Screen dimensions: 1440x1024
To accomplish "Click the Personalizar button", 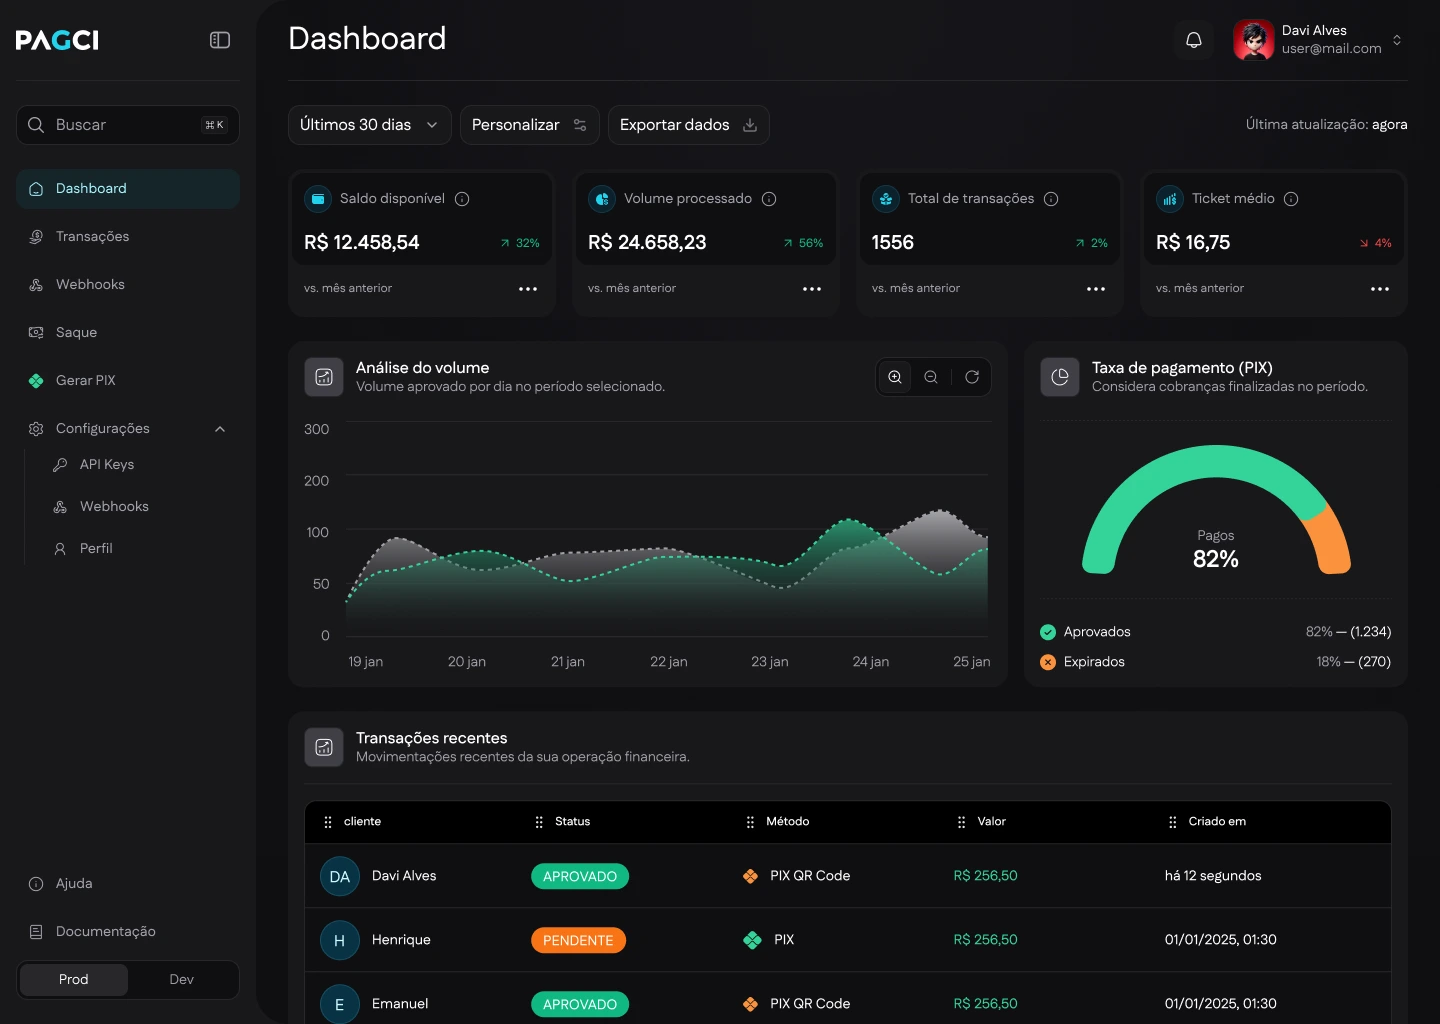I will [530, 125].
